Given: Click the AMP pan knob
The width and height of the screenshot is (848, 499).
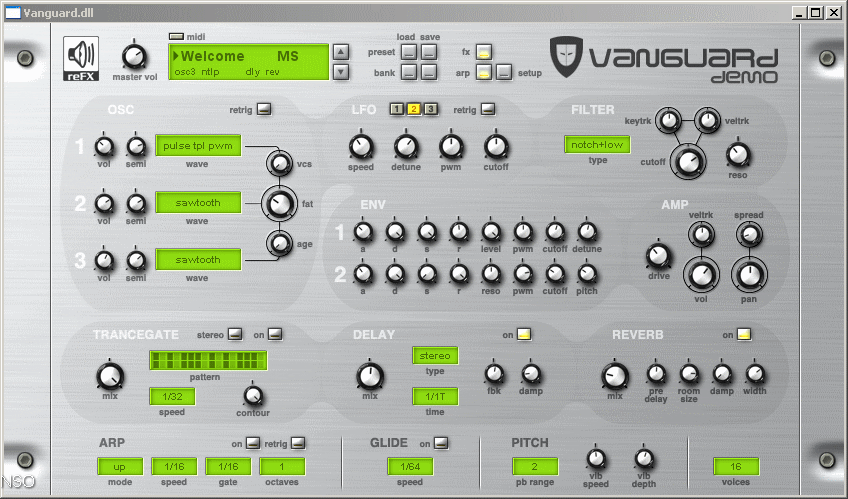Looking at the screenshot, I should pos(749,275).
